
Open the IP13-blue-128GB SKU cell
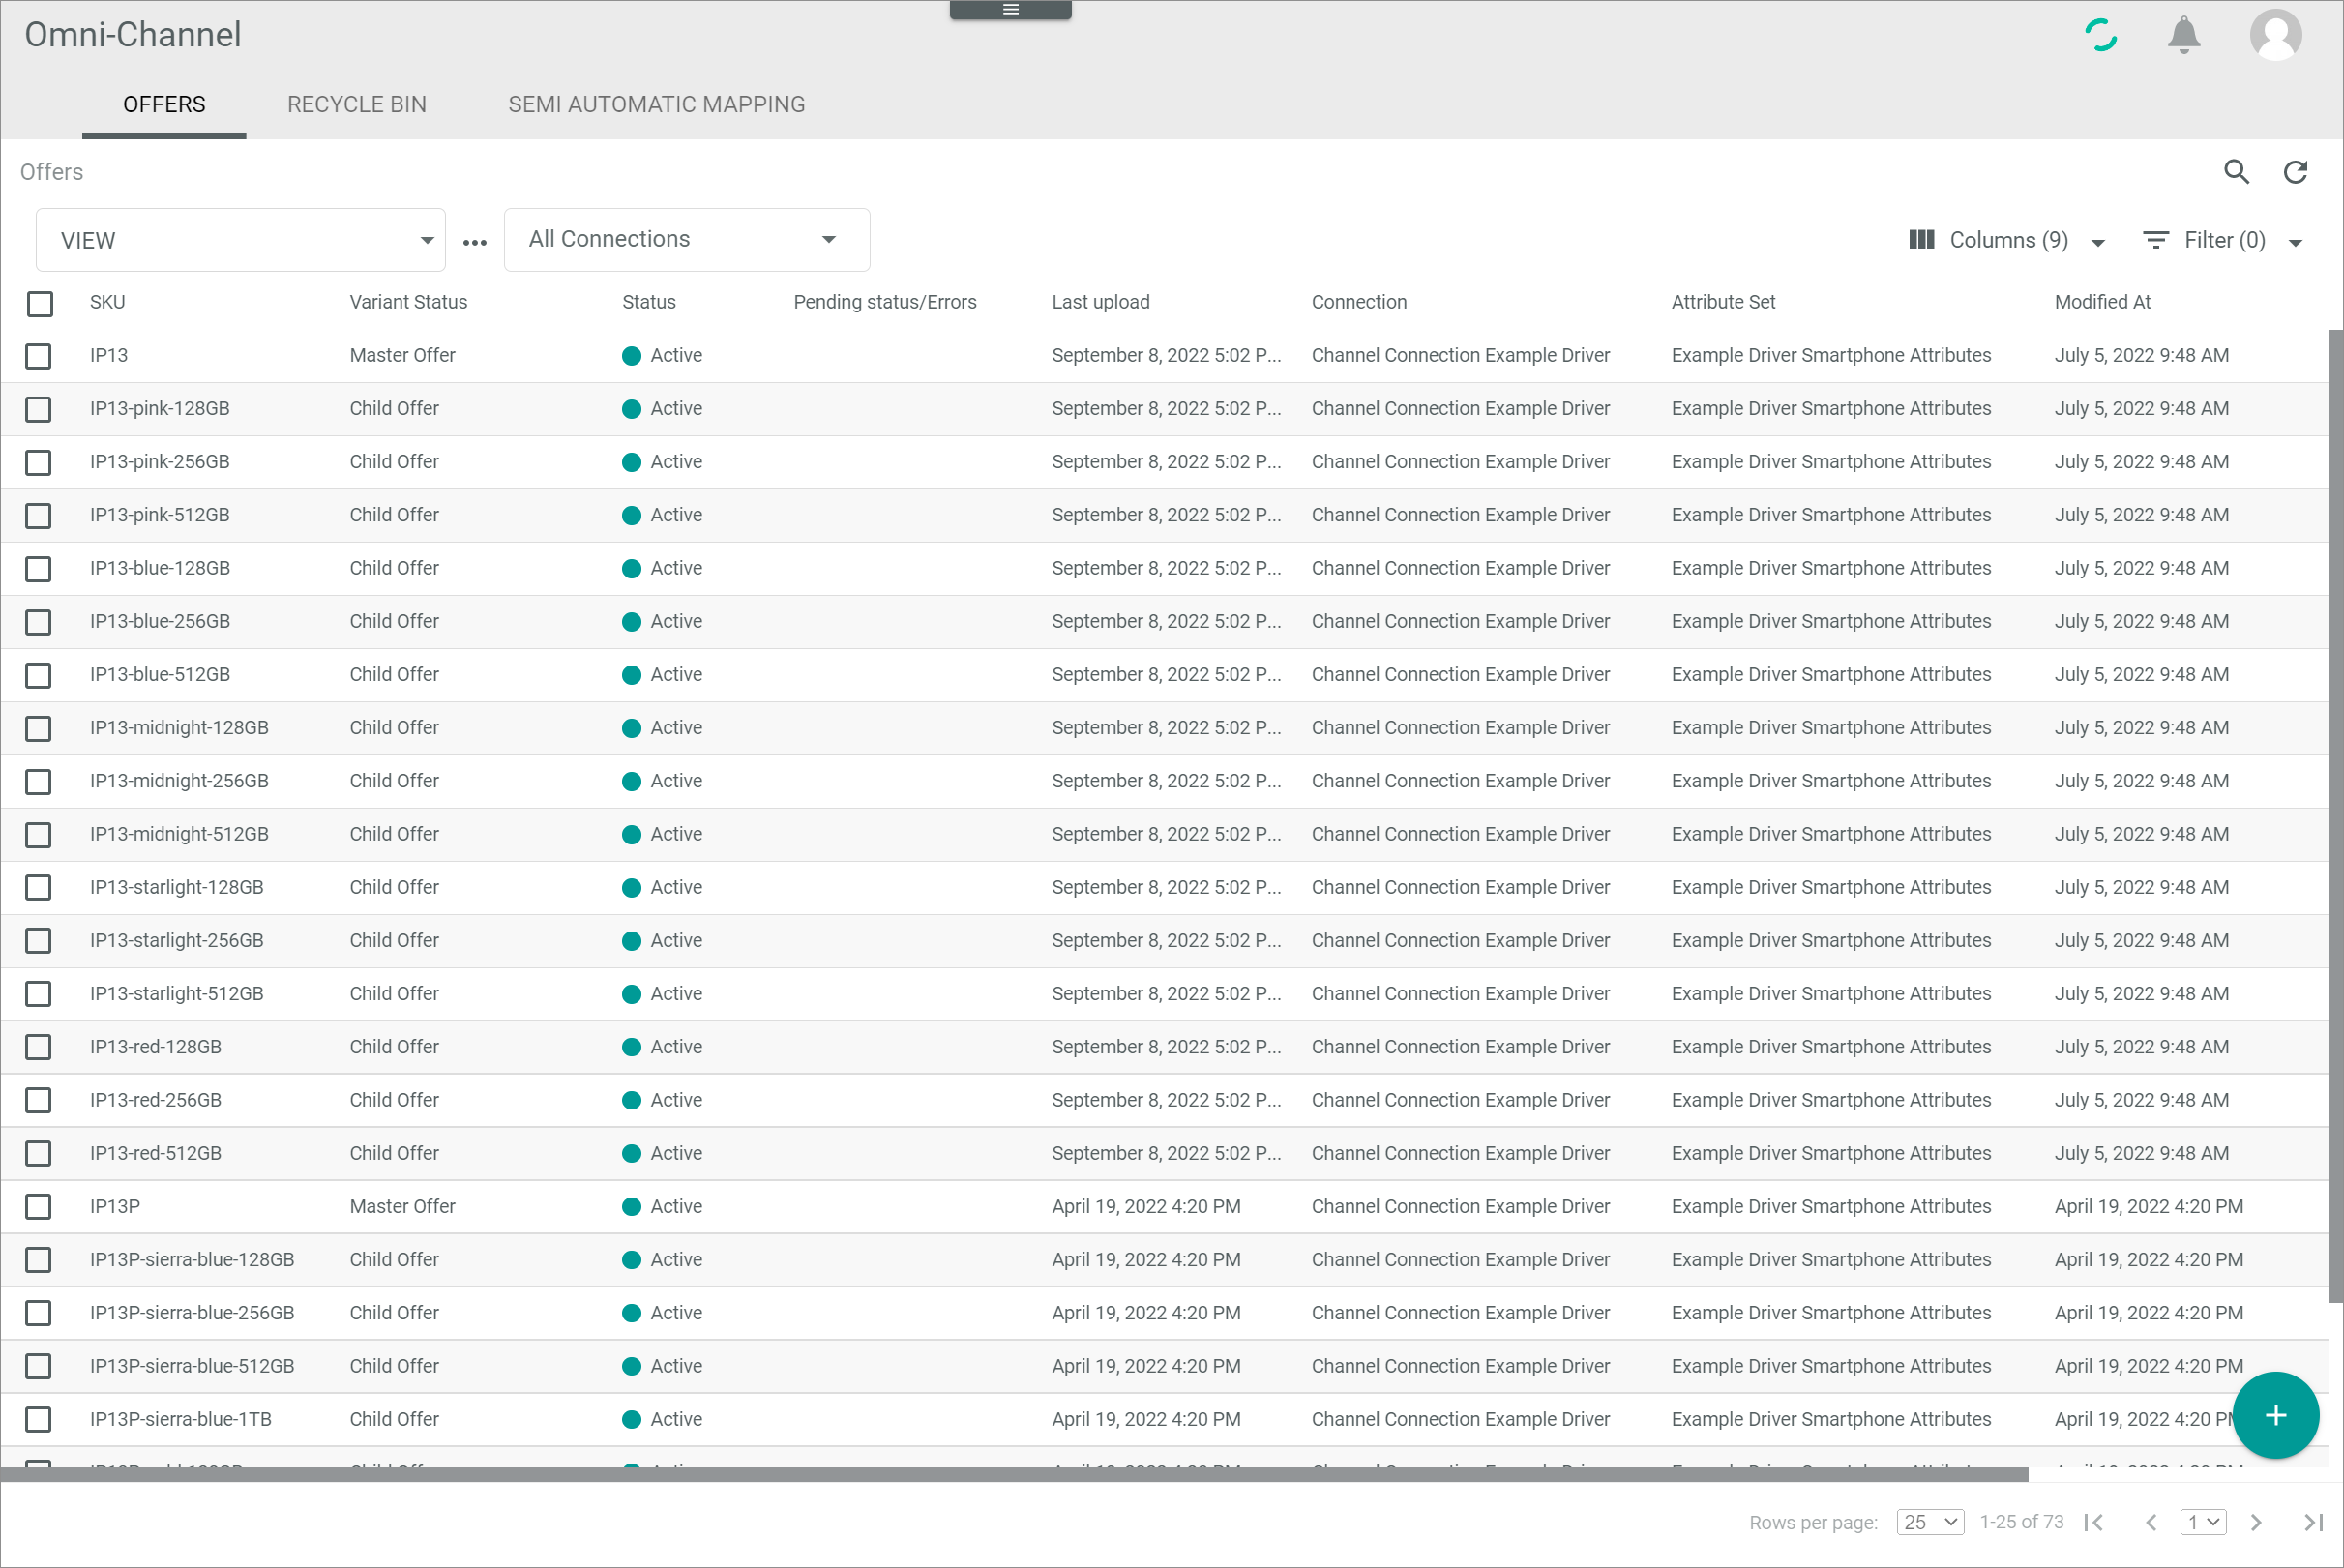click(x=159, y=568)
